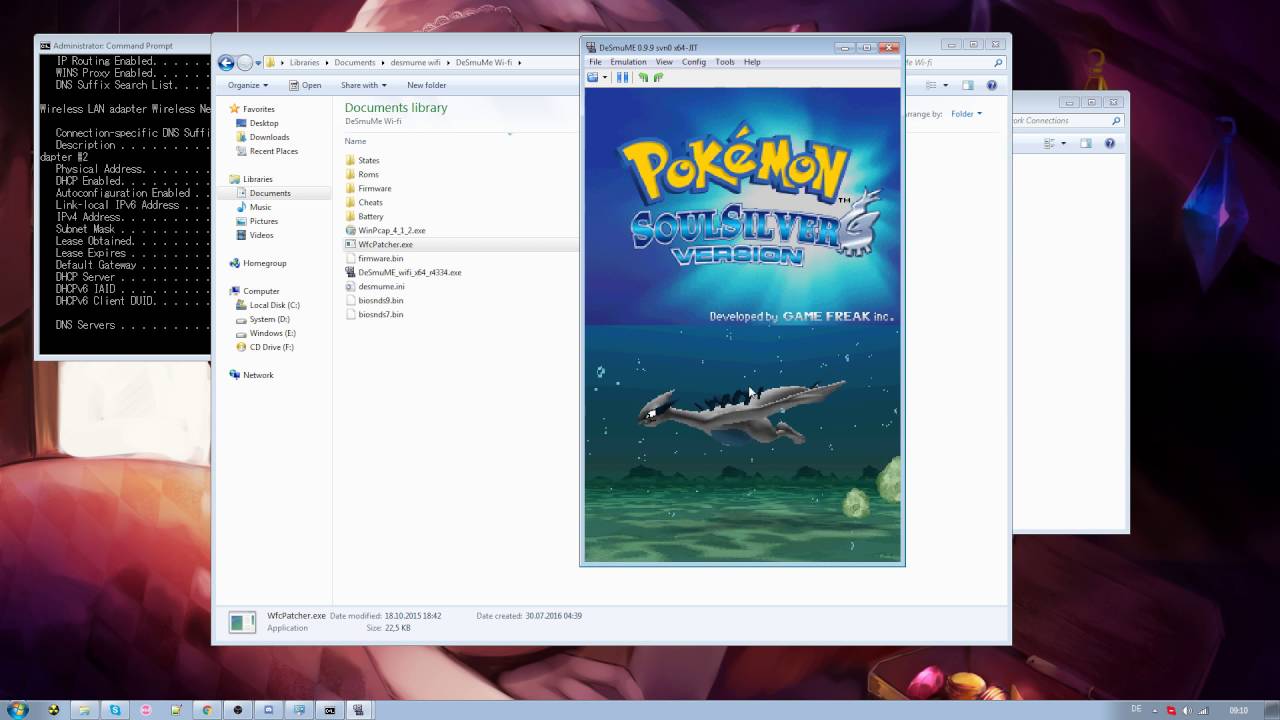Select DeSmuME_wifi_x64_r4334.exe file
Screen dimensions: 1280x720
[x=409, y=272]
